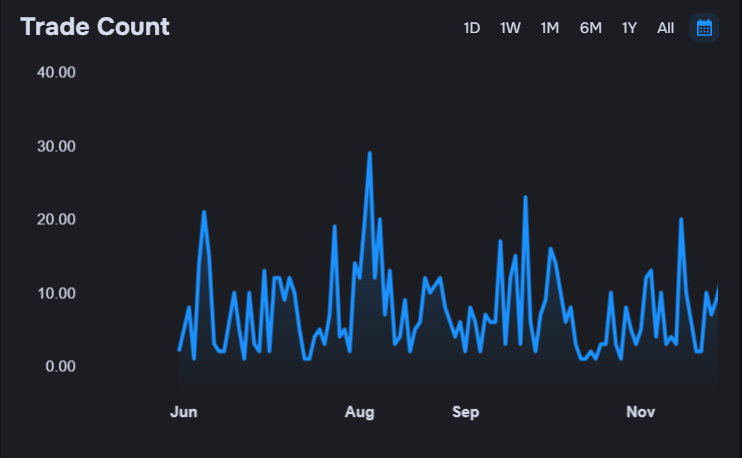The image size is (742, 458).
Task: Set chart range to 6M
Action: [591, 28]
